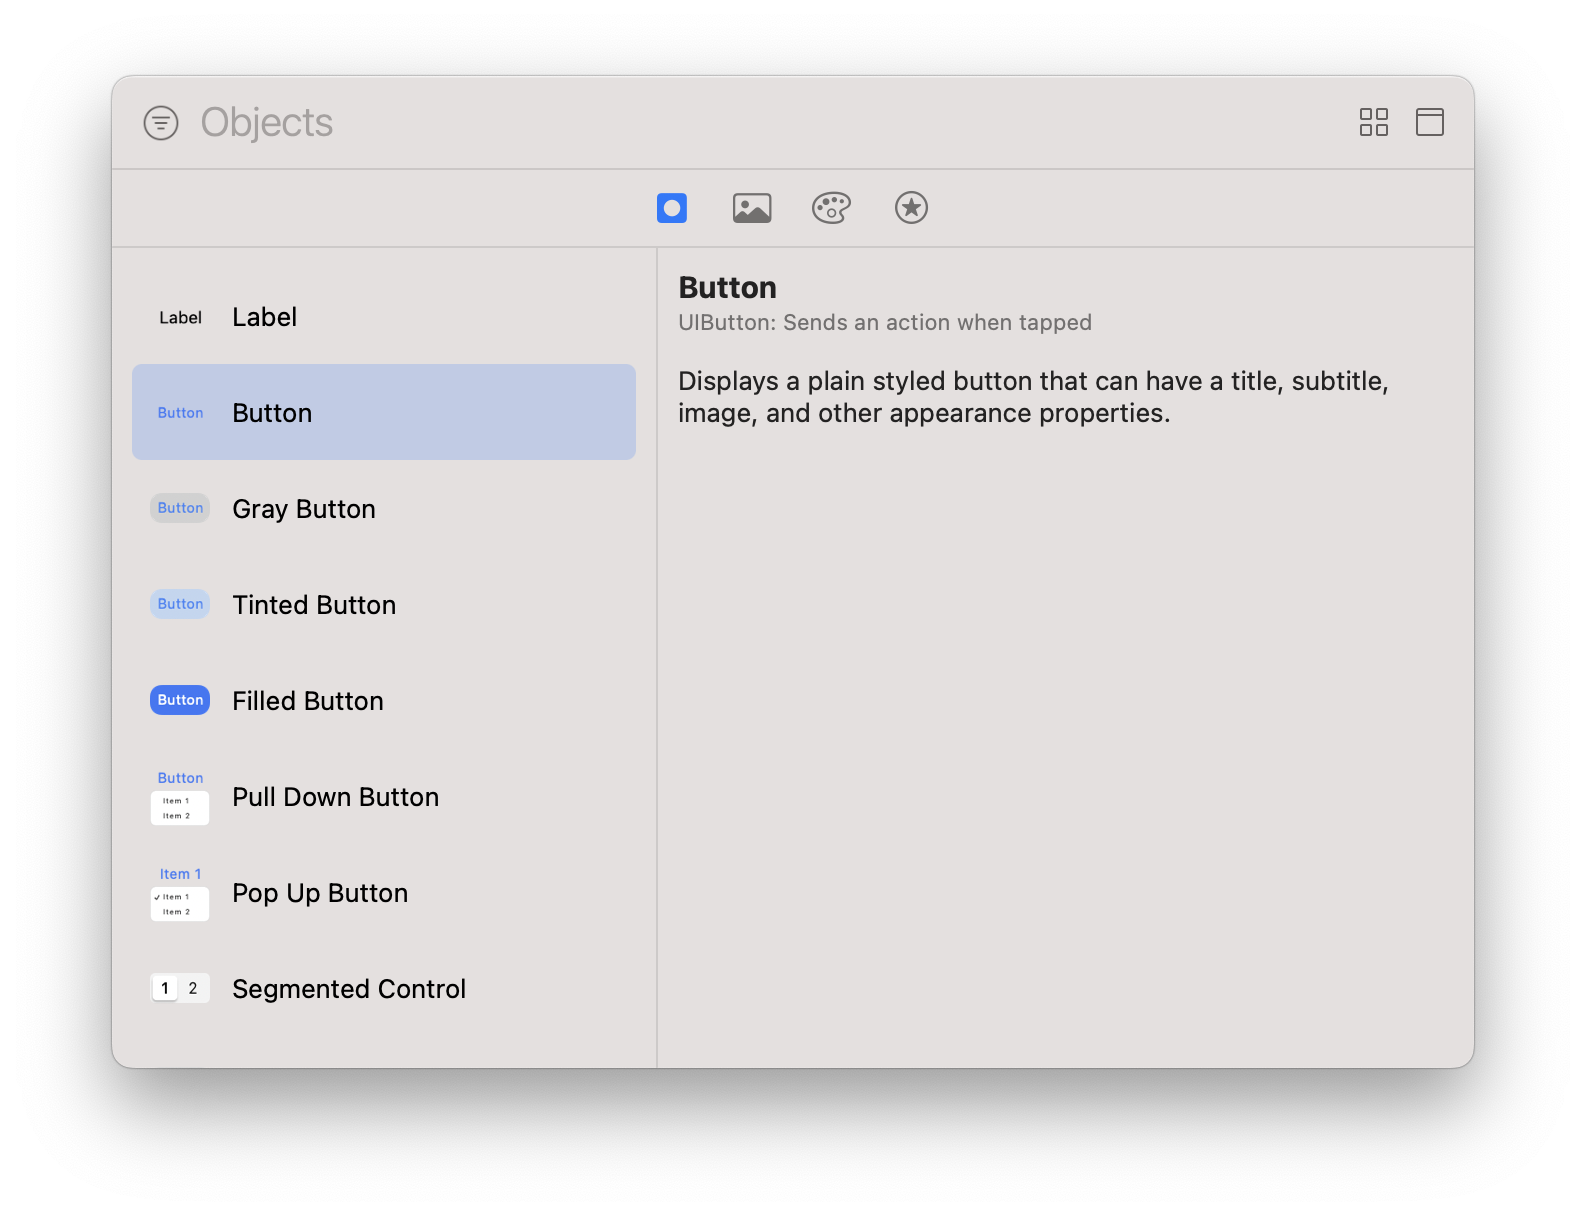Pick the Segmented Control row
The height and width of the screenshot is (1216, 1586).
pyautogui.click(x=384, y=988)
